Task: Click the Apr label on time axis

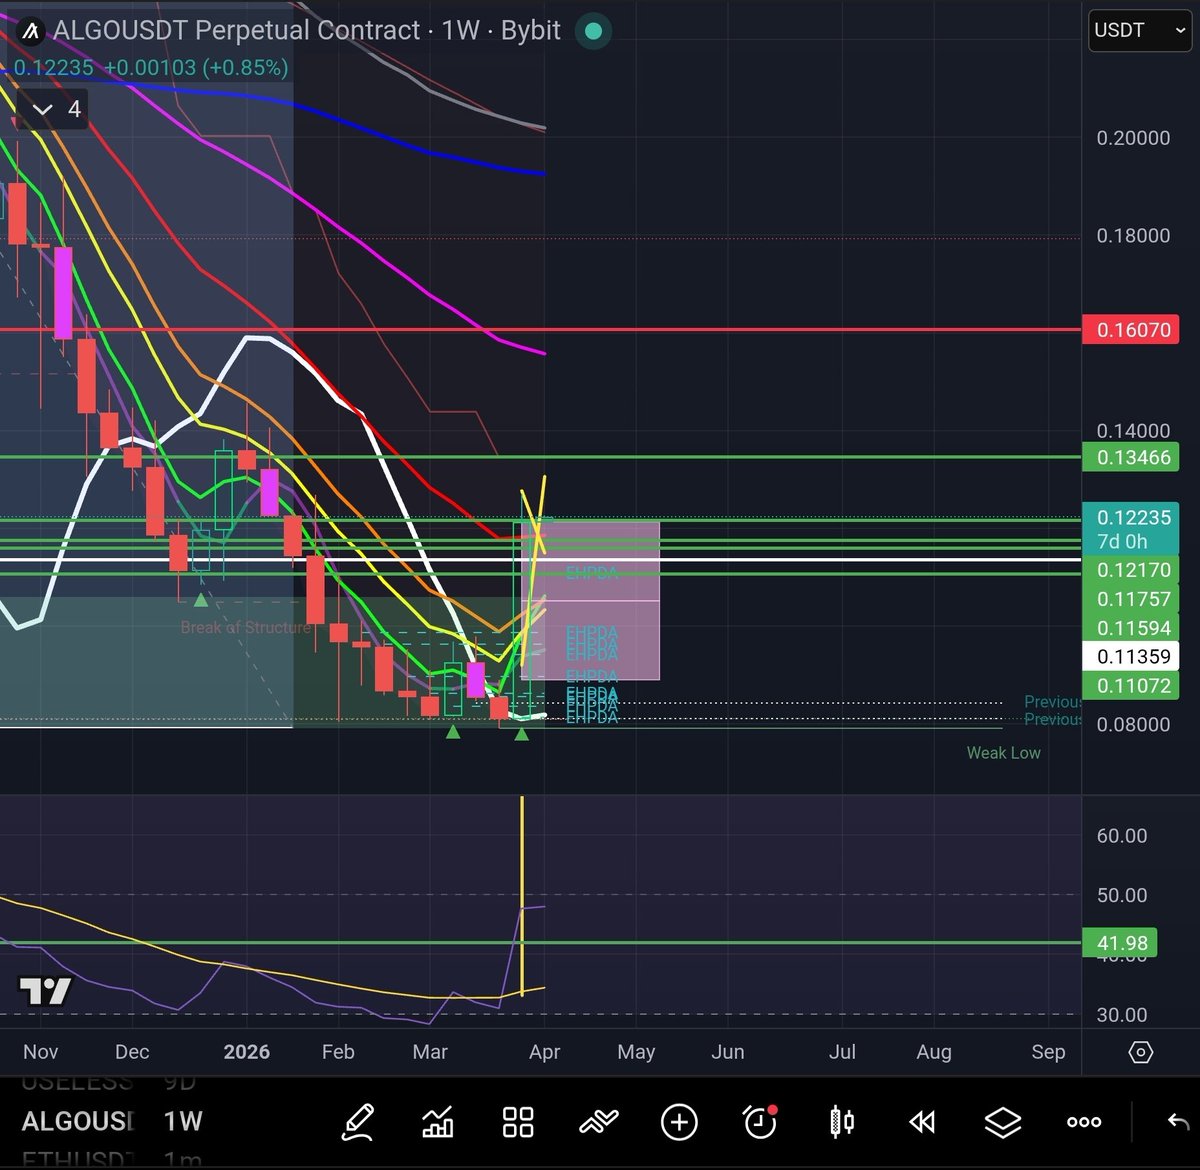Action: tap(544, 1052)
